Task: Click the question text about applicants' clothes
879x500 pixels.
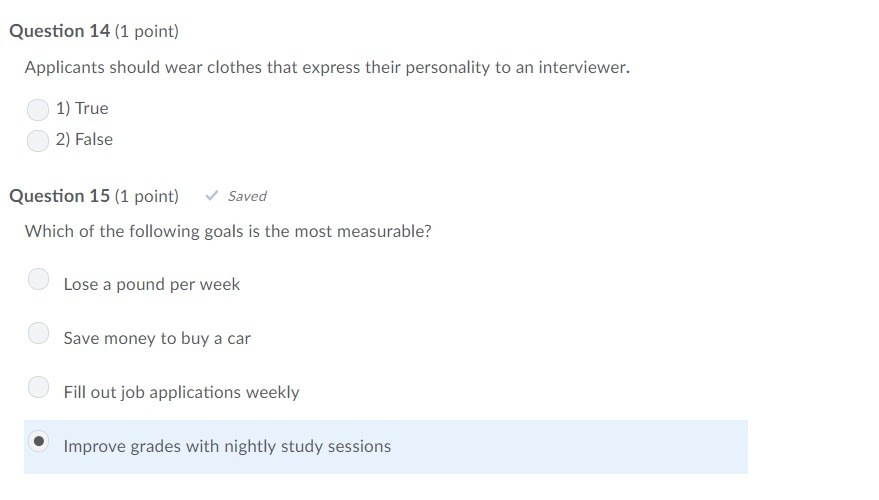Action: point(327,68)
